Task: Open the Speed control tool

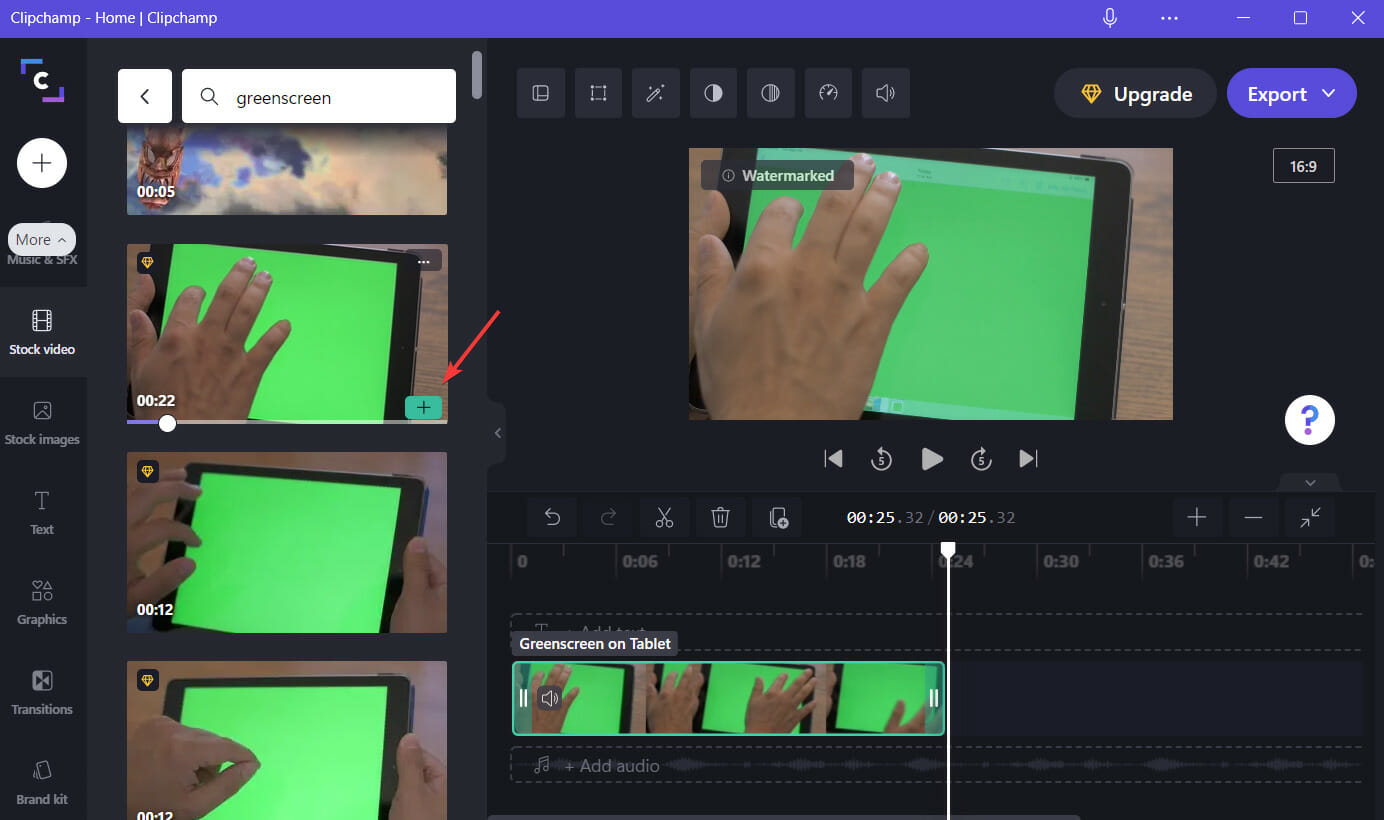Action: (x=828, y=93)
